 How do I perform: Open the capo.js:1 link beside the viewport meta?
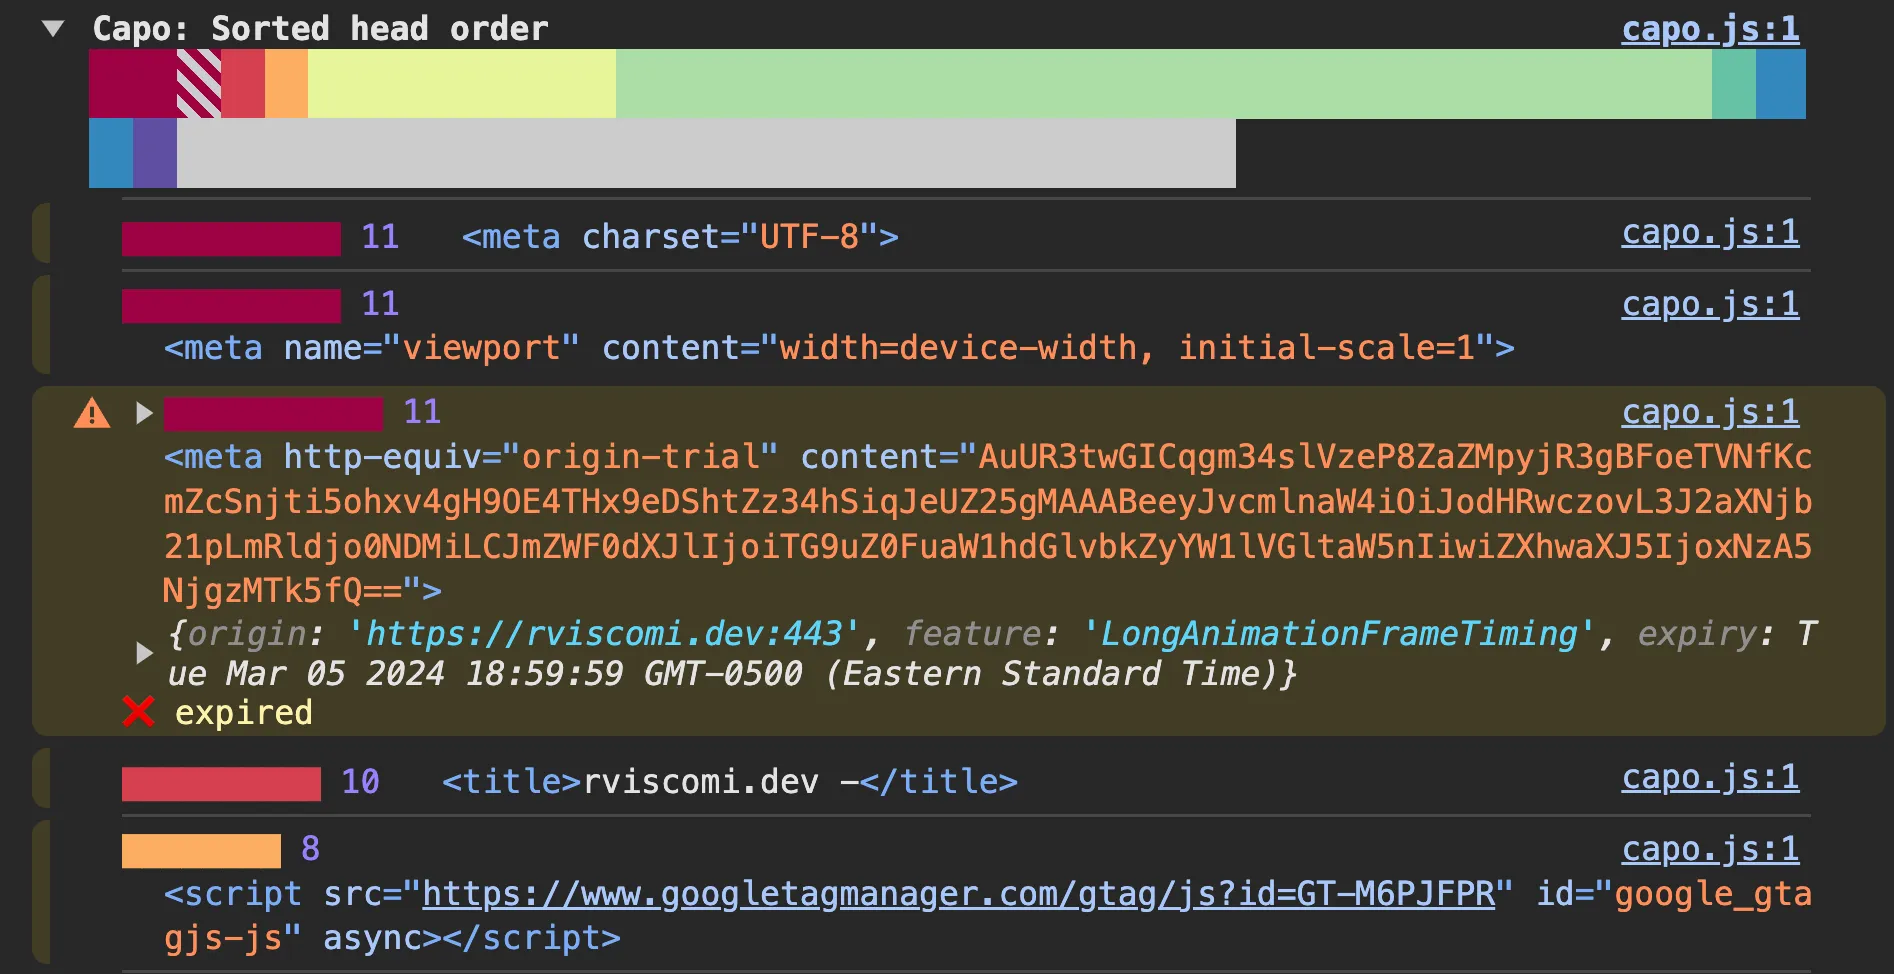coord(1710,305)
